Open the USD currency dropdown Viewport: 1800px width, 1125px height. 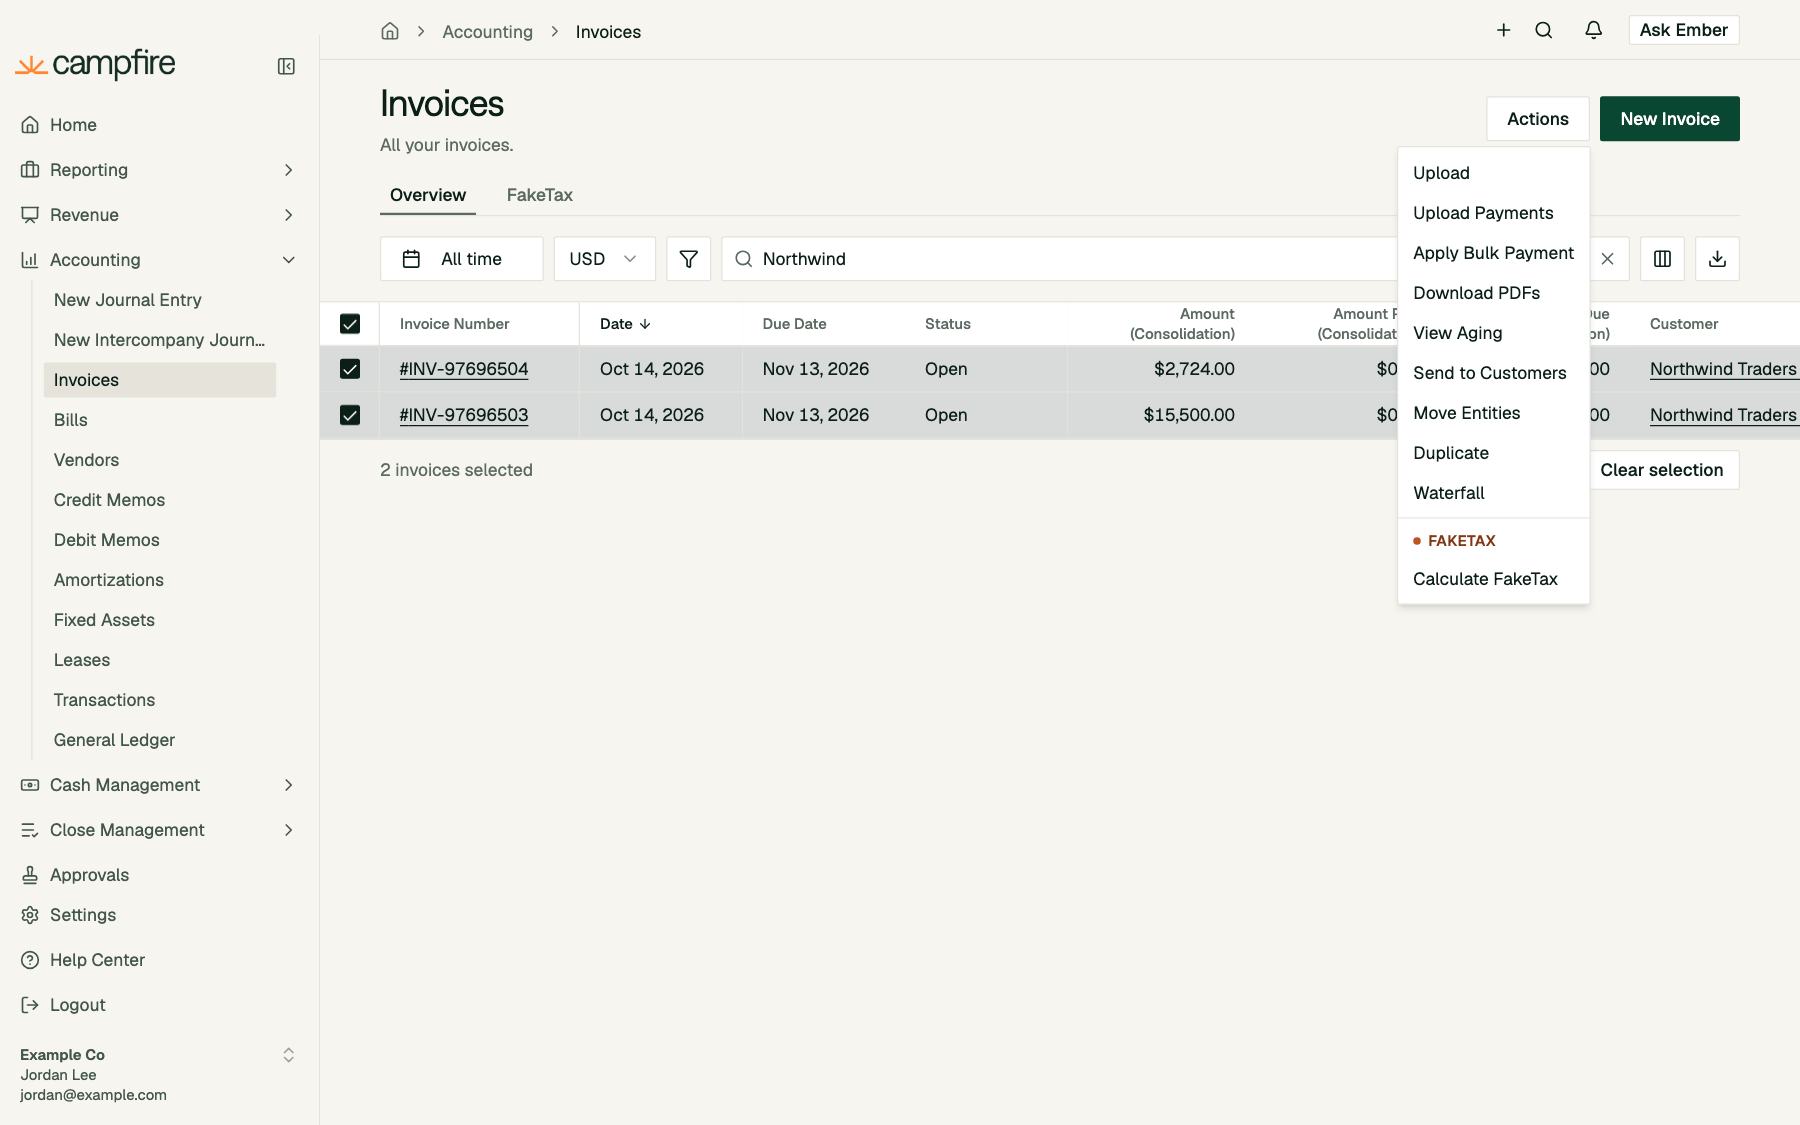click(x=605, y=259)
